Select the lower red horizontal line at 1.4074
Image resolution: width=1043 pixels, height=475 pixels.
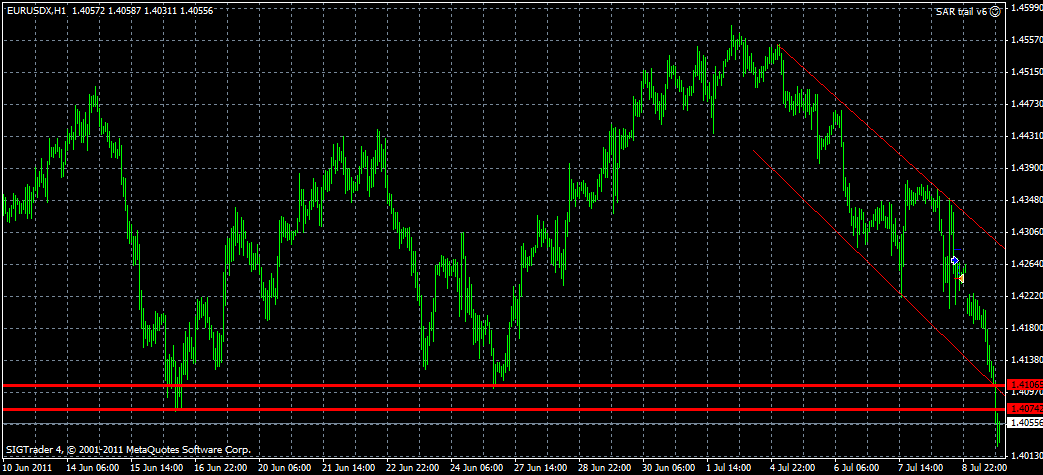[x=504, y=409]
